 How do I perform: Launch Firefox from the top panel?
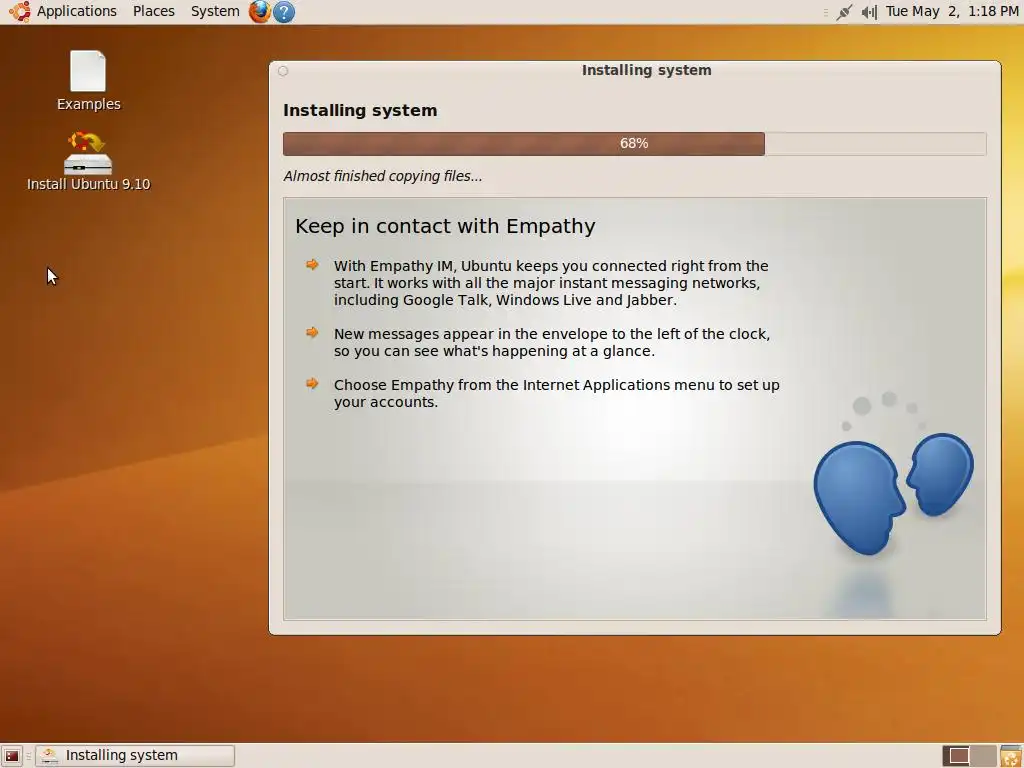click(259, 11)
